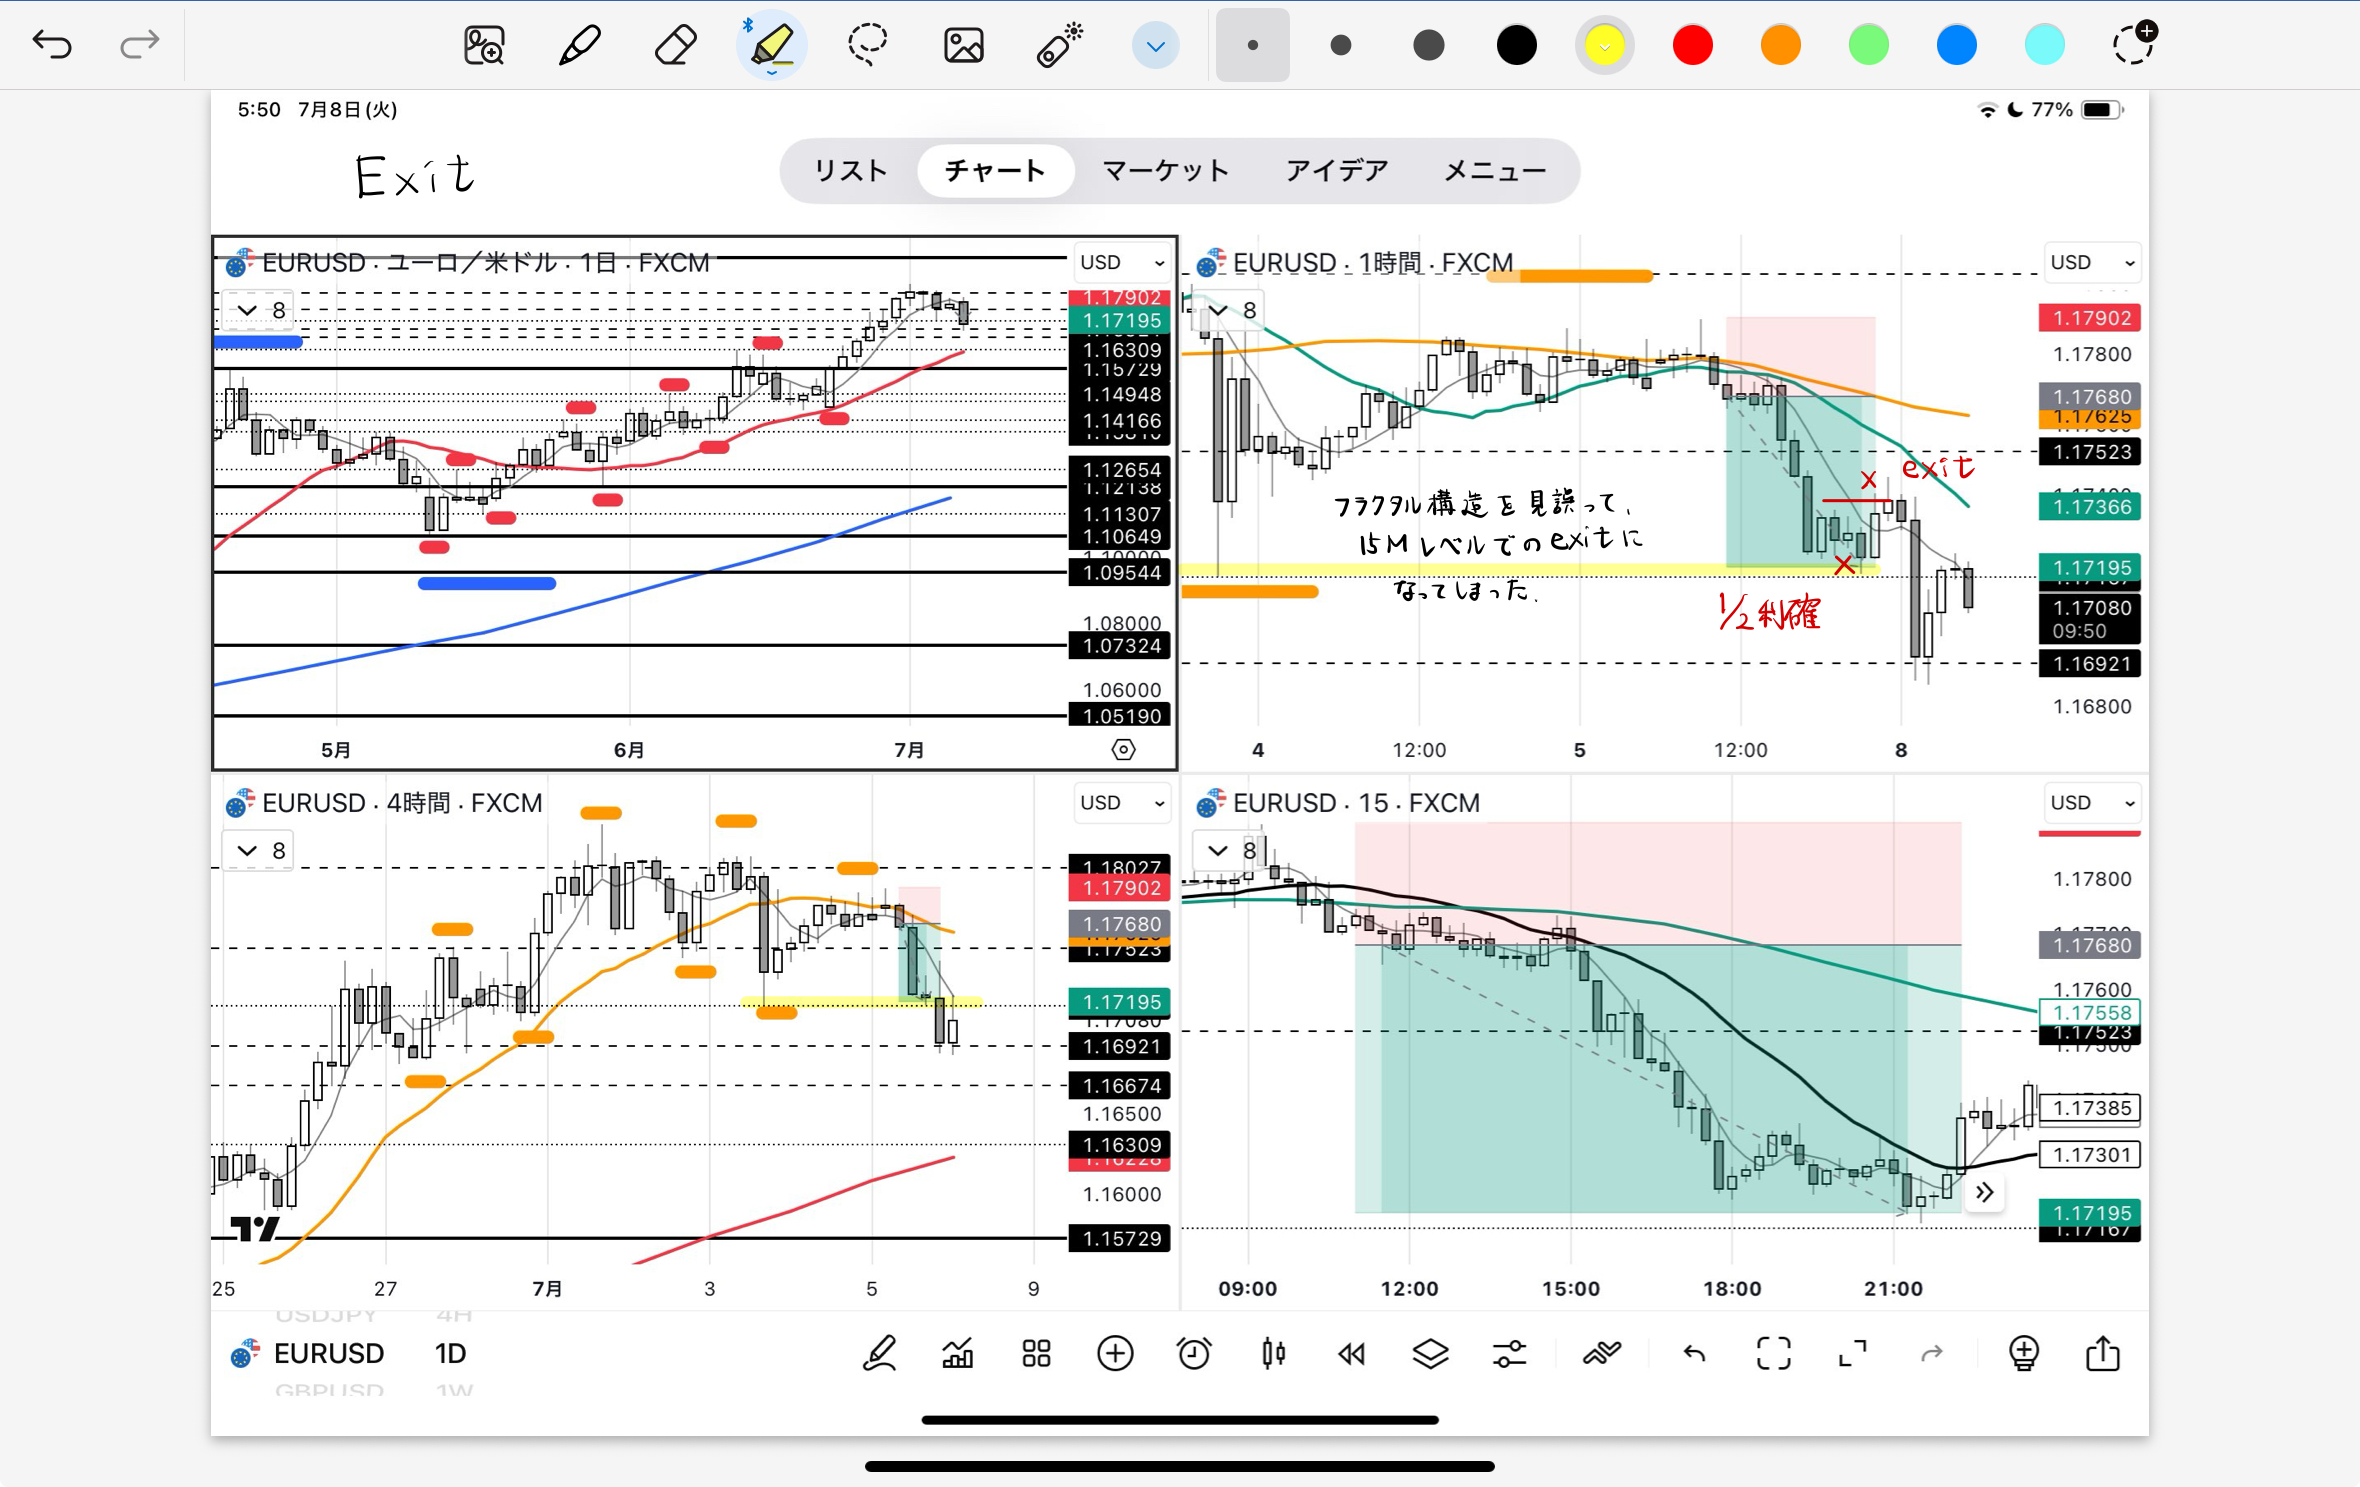Choose the smallest stroke size dot
The image size is (2360, 1487).
tap(1252, 45)
